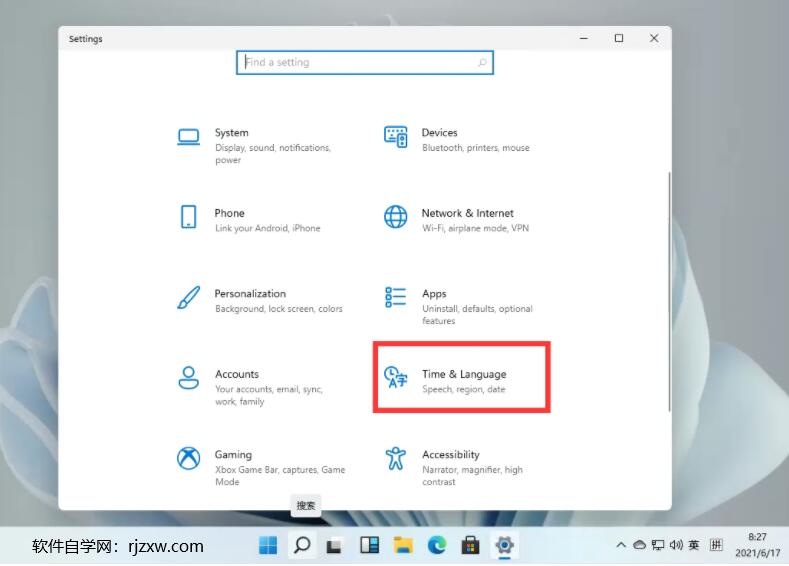Open clock showing 8:27 2021/6/17
Screen dimensions: 789x566
757,545
